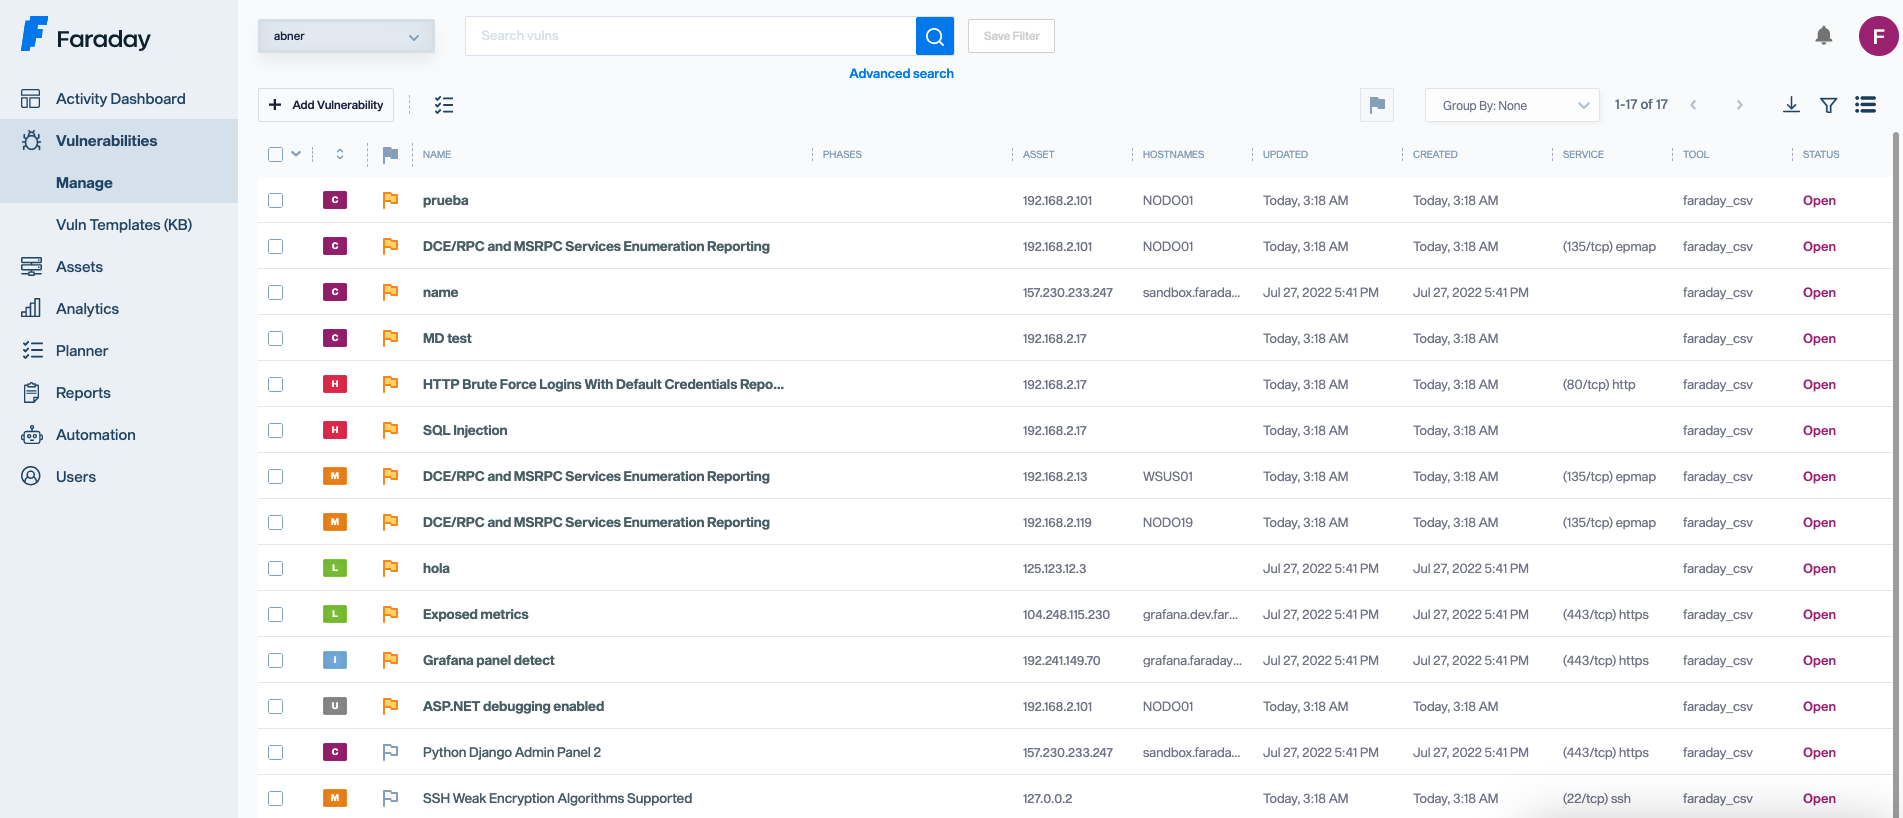Screen dimensions: 1903x818
Task: Open Vulnerabilities section in sidebar
Action: click(x=119, y=140)
